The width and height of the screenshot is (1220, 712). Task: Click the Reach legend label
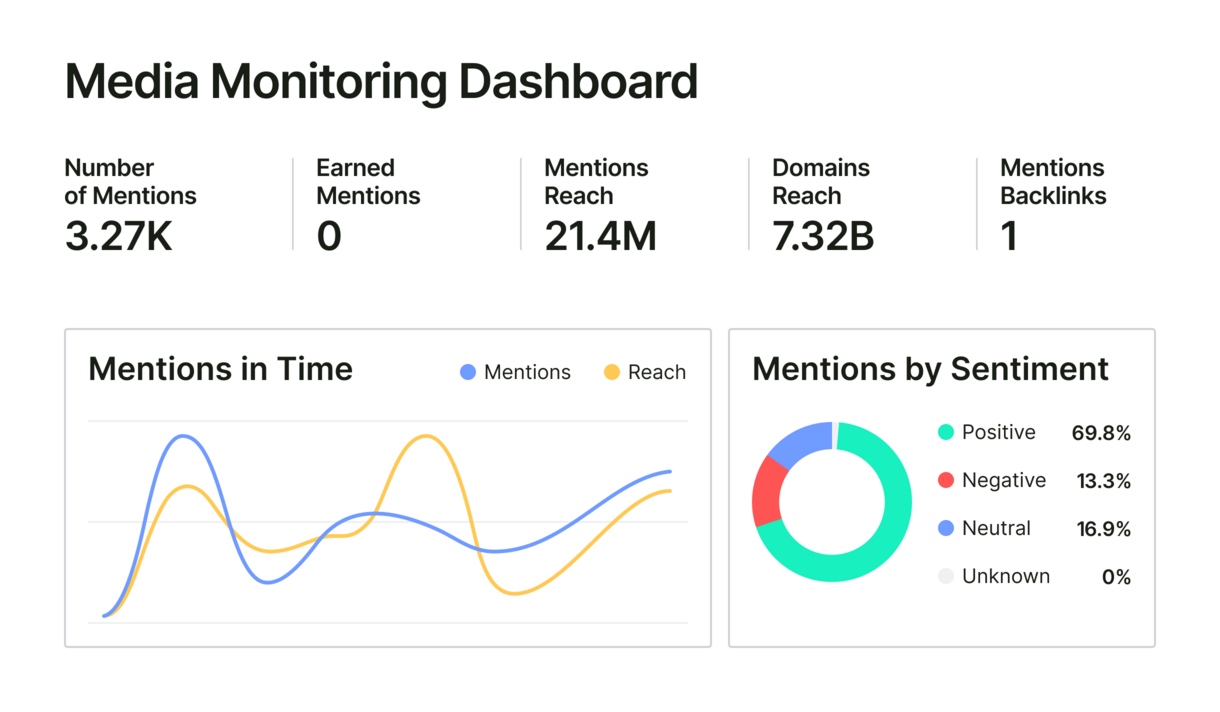(x=657, y=372)
